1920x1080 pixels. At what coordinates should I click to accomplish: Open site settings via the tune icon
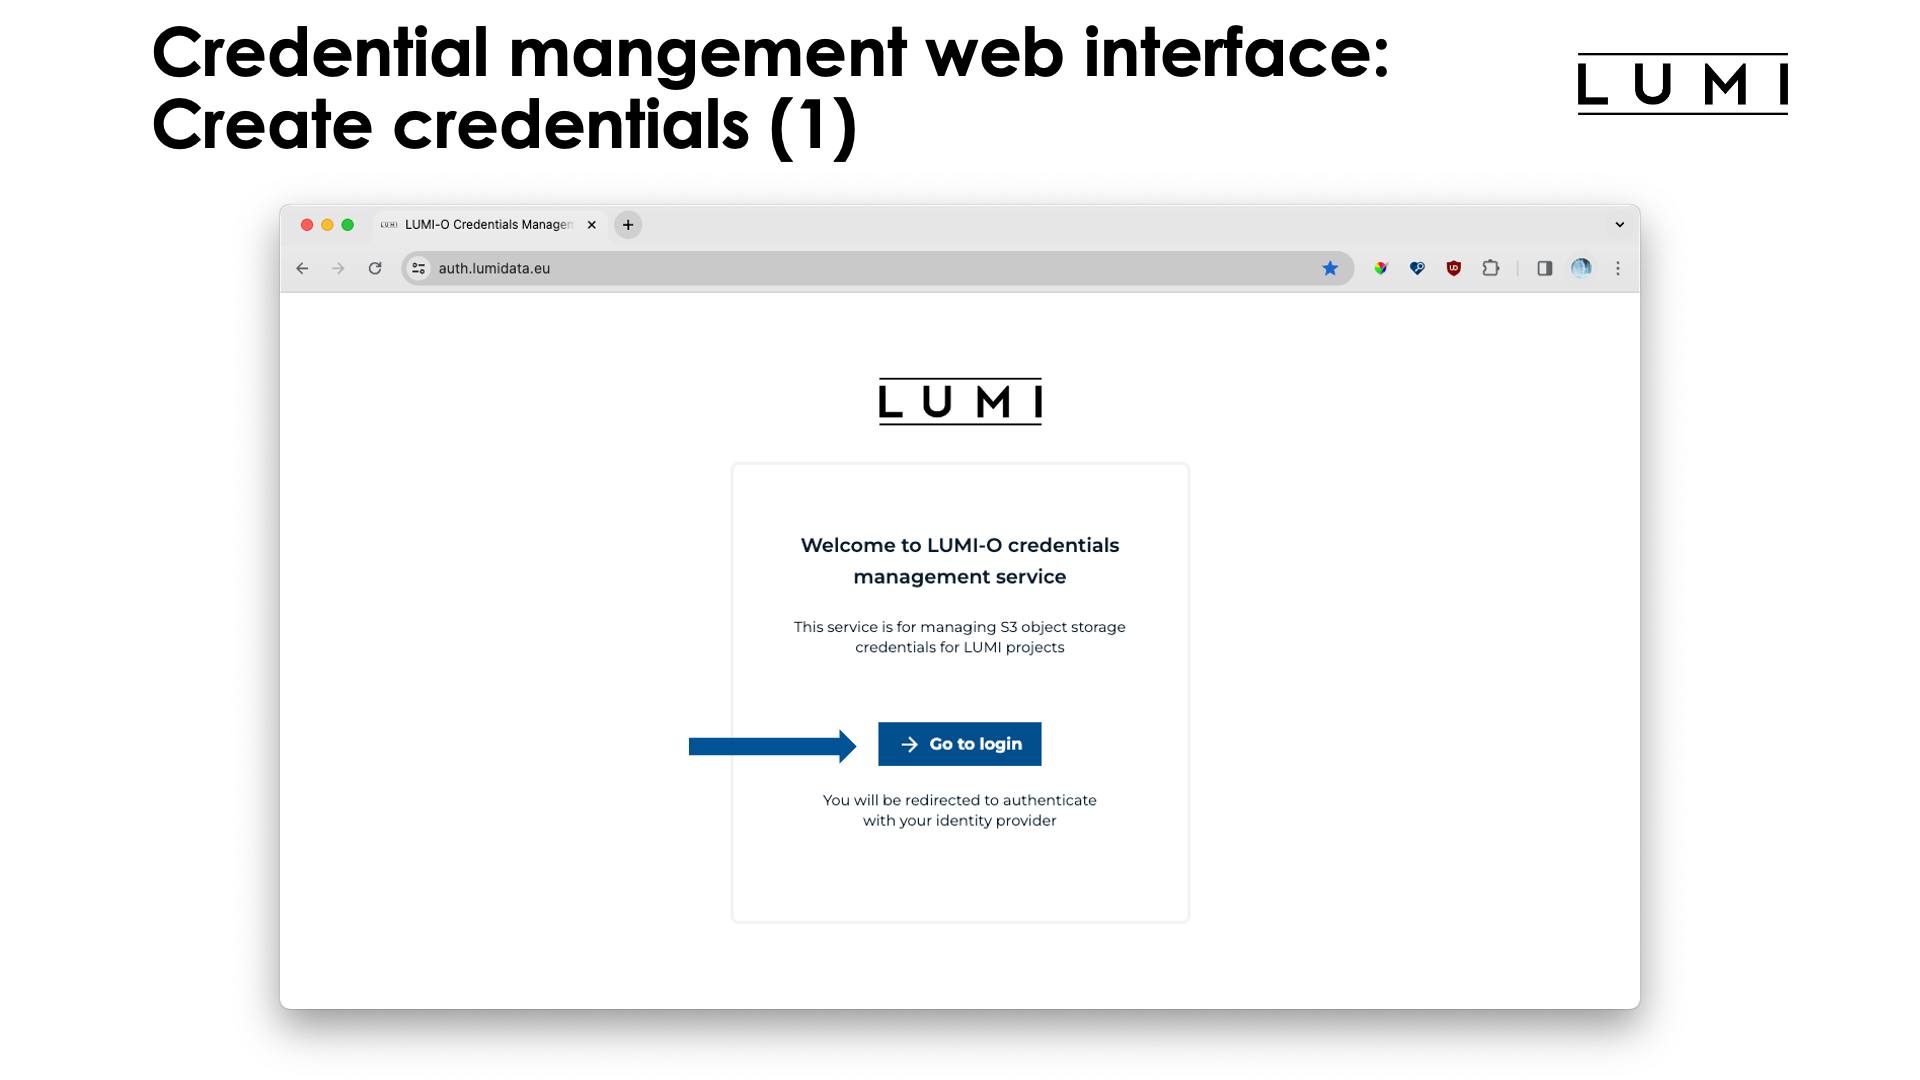pyautogui.click(x=418, y=268)
